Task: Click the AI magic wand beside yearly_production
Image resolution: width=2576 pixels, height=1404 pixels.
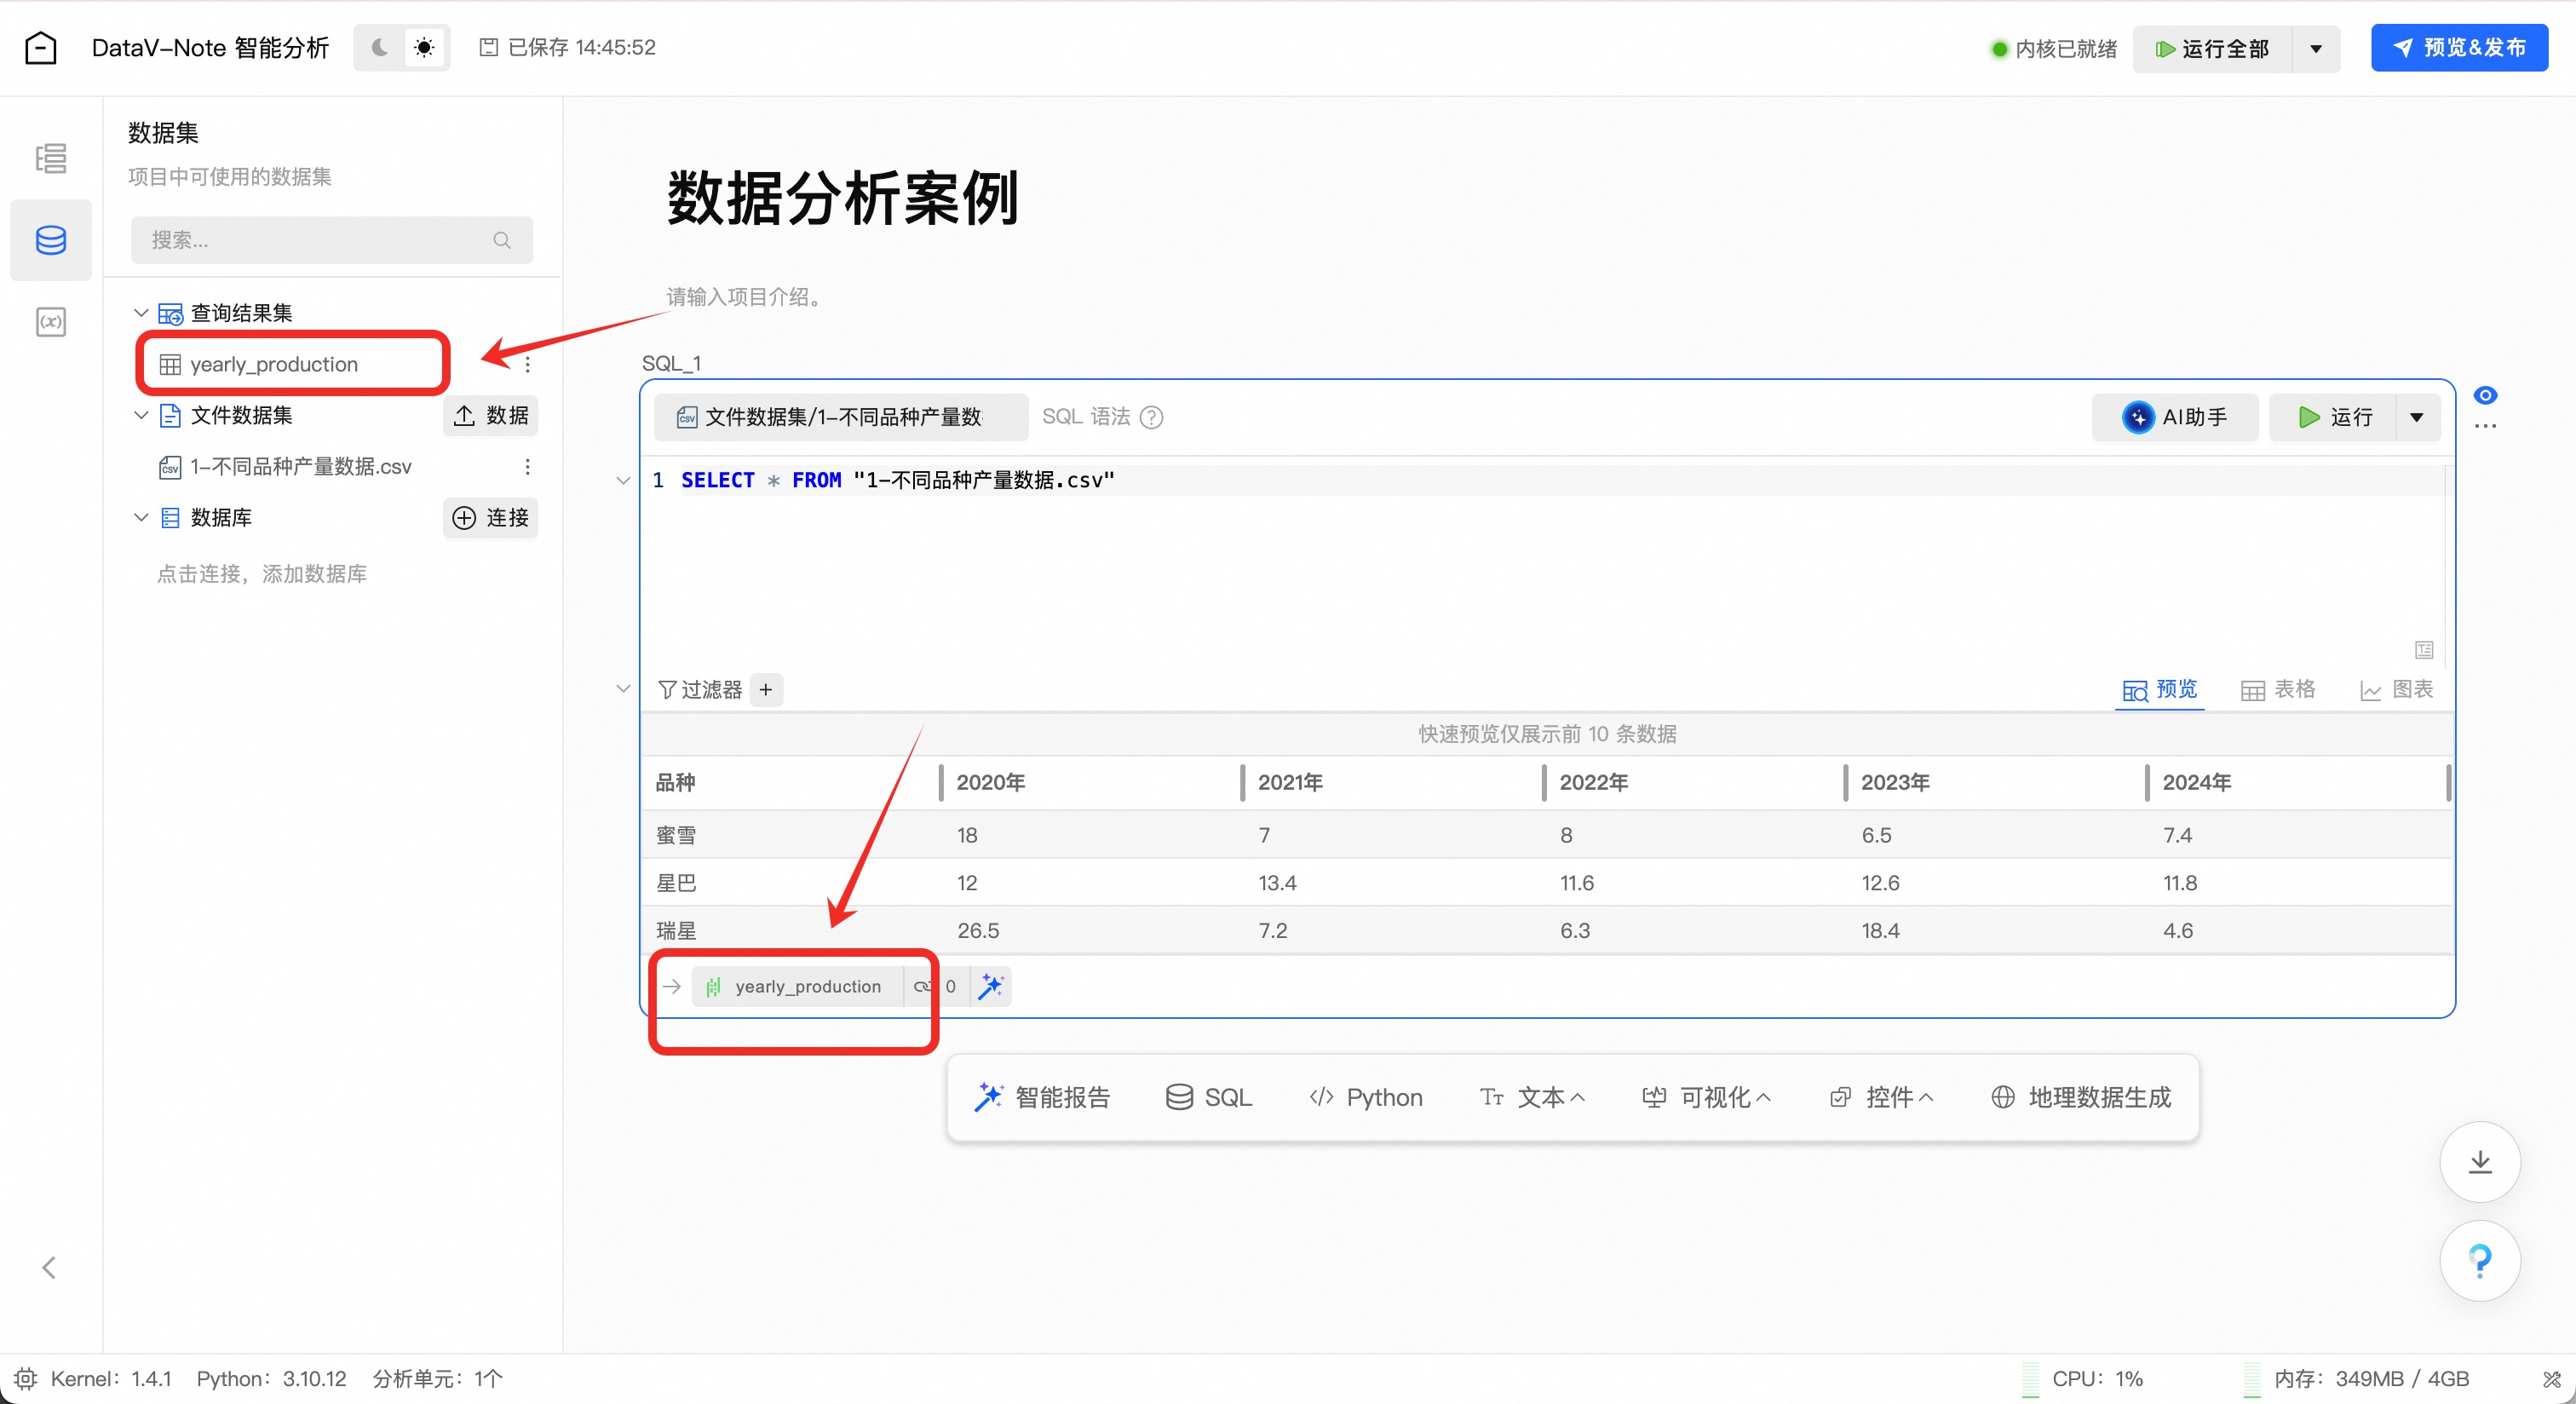Action: coord(990,986)
